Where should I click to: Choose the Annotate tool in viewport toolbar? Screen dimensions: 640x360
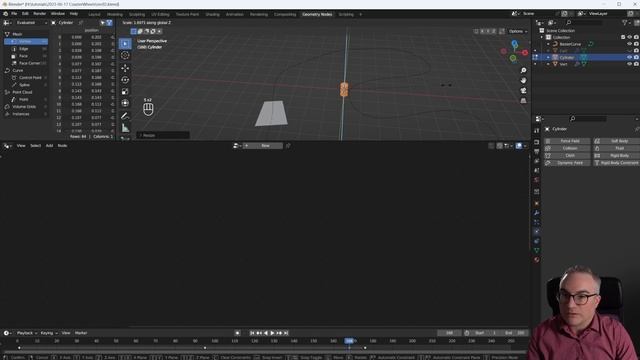[x=125, y=116]
